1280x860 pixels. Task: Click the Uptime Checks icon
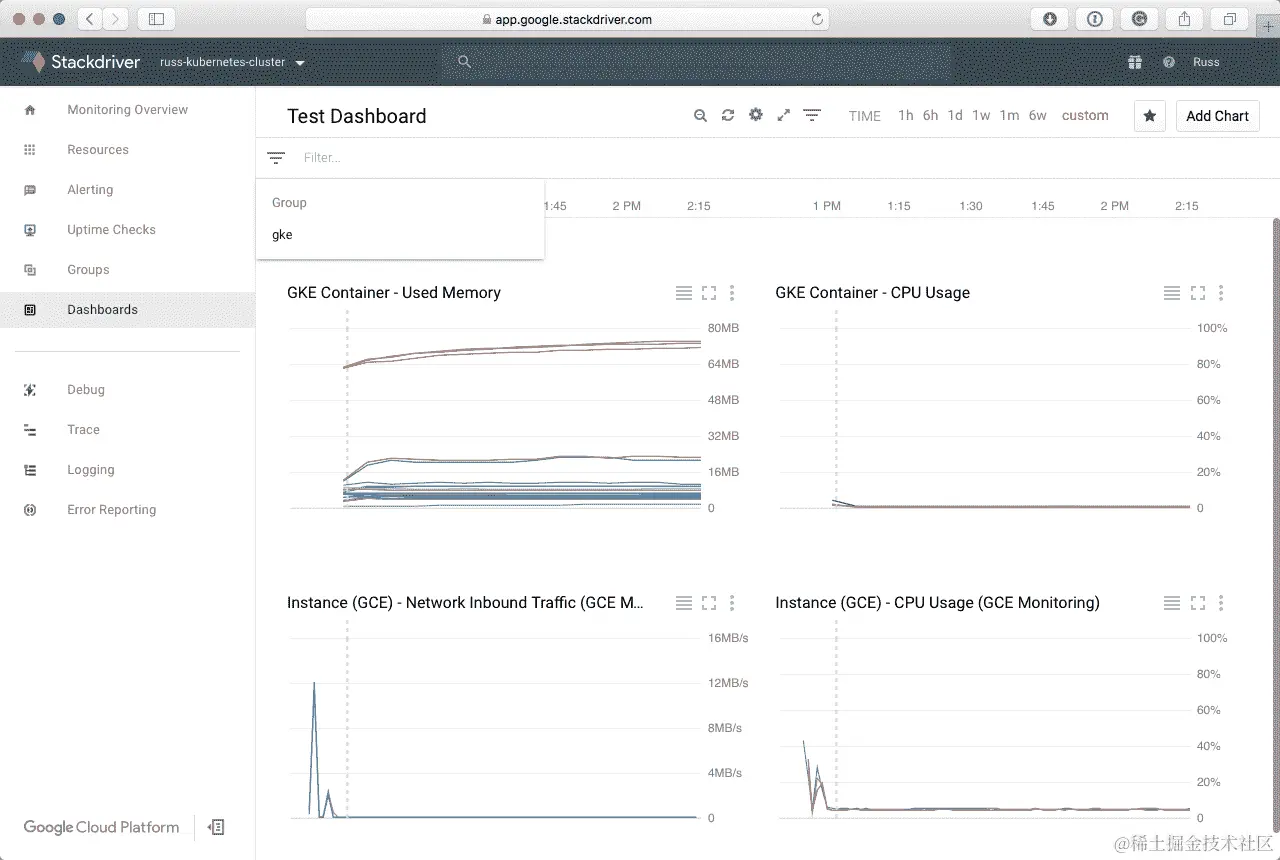pos(30,230)
